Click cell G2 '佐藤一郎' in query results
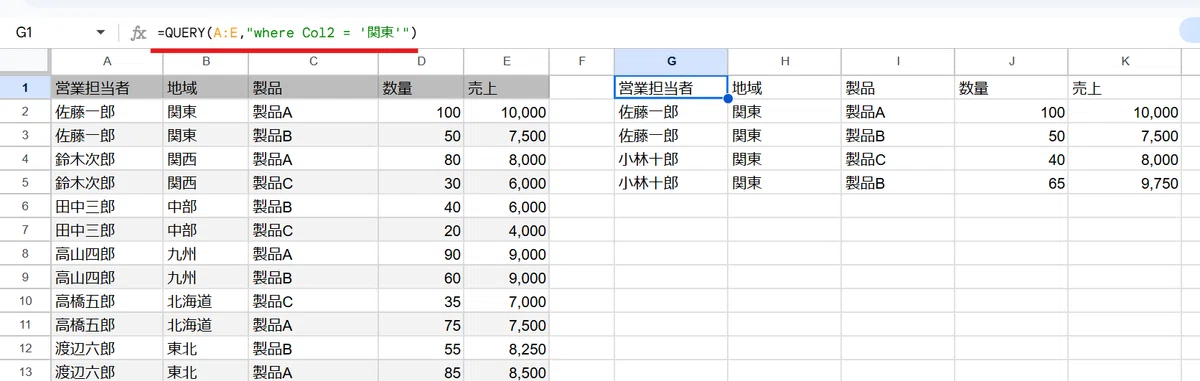 (x=670, y=112)
